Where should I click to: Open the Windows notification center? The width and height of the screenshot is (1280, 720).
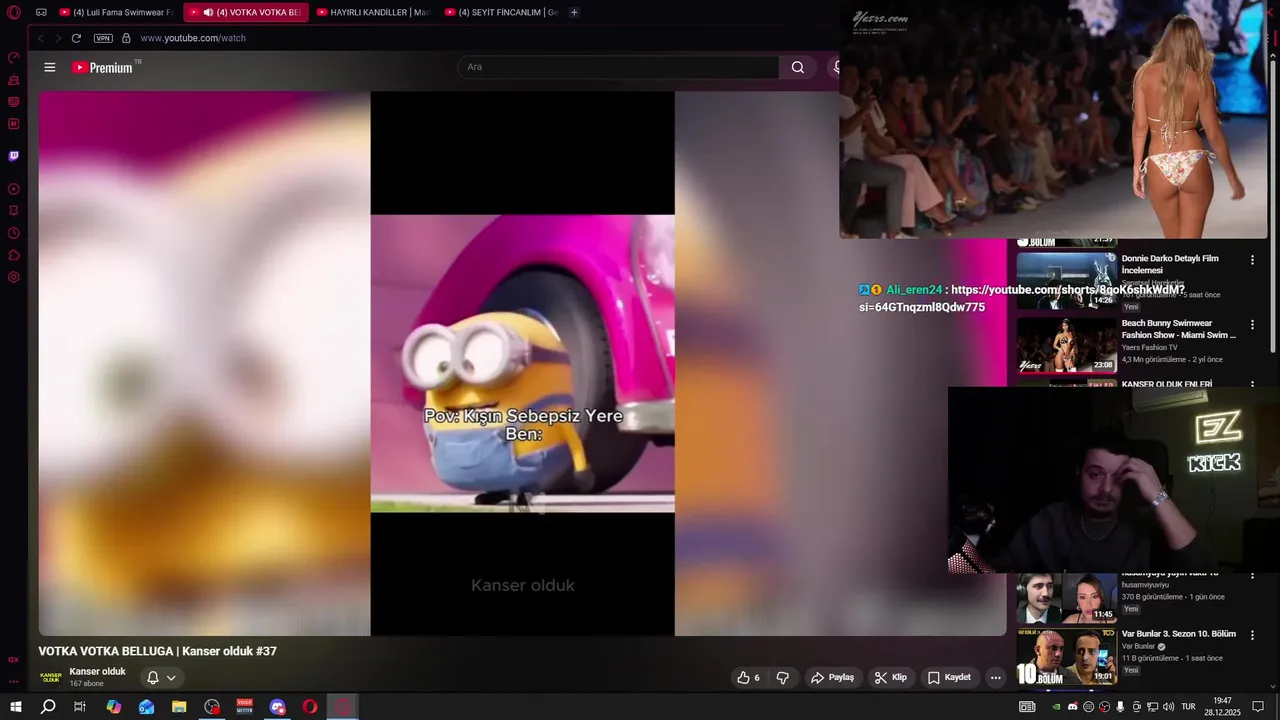1258,707
